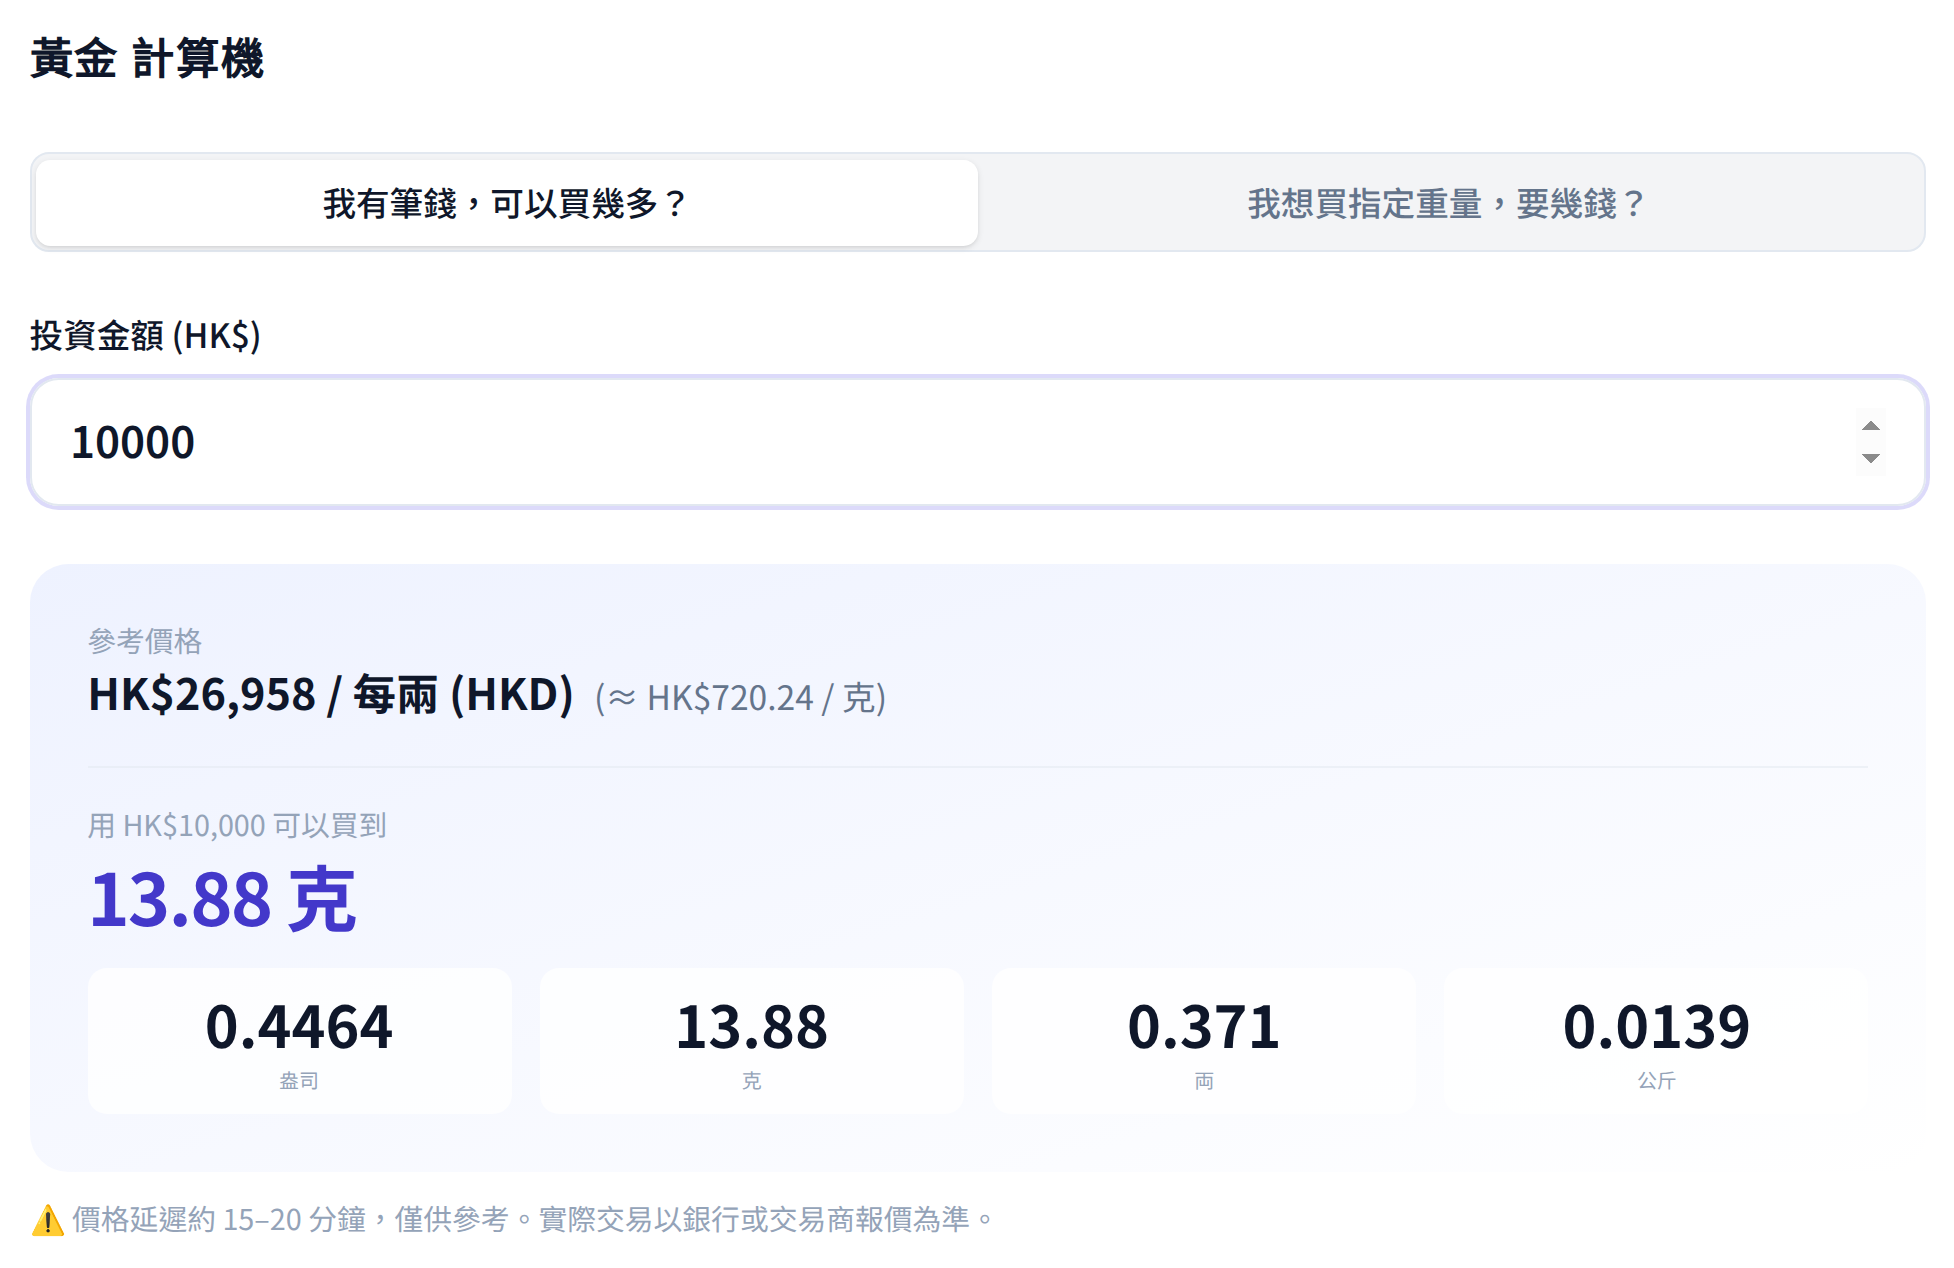Image resolution: width=1954 pixels, height=1268 pixels.
Task: Click the warning triangle icon
Action: click(x=48, y=1220)
